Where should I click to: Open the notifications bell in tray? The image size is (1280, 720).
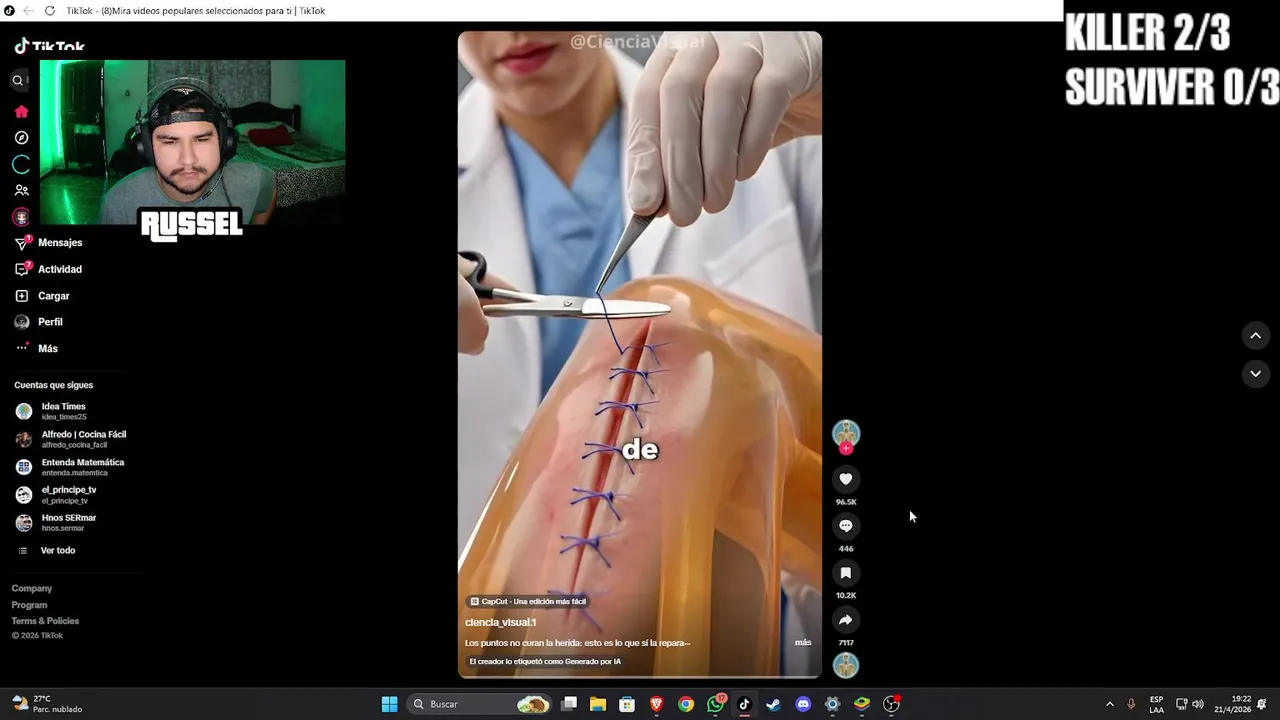(x=1262, y=704)
